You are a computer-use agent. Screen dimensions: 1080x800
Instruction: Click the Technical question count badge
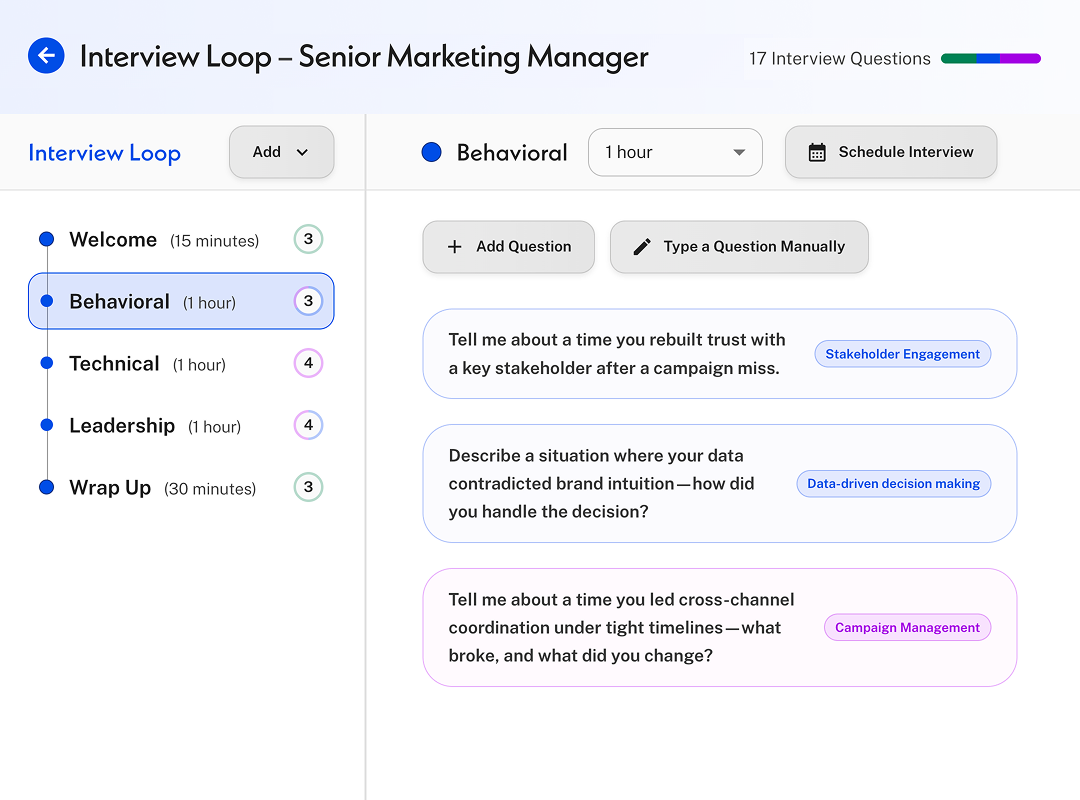(308, 363)
